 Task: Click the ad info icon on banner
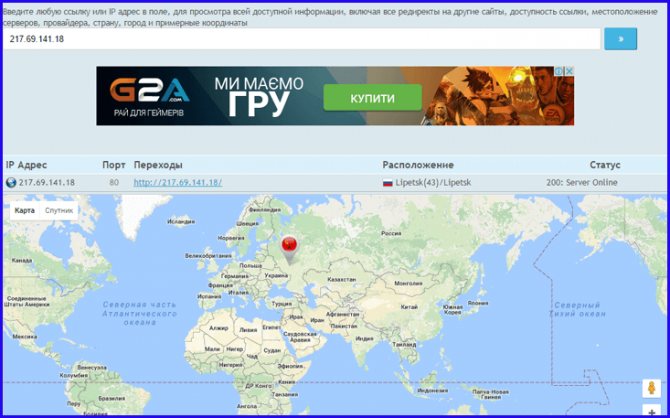pos(559,71)
